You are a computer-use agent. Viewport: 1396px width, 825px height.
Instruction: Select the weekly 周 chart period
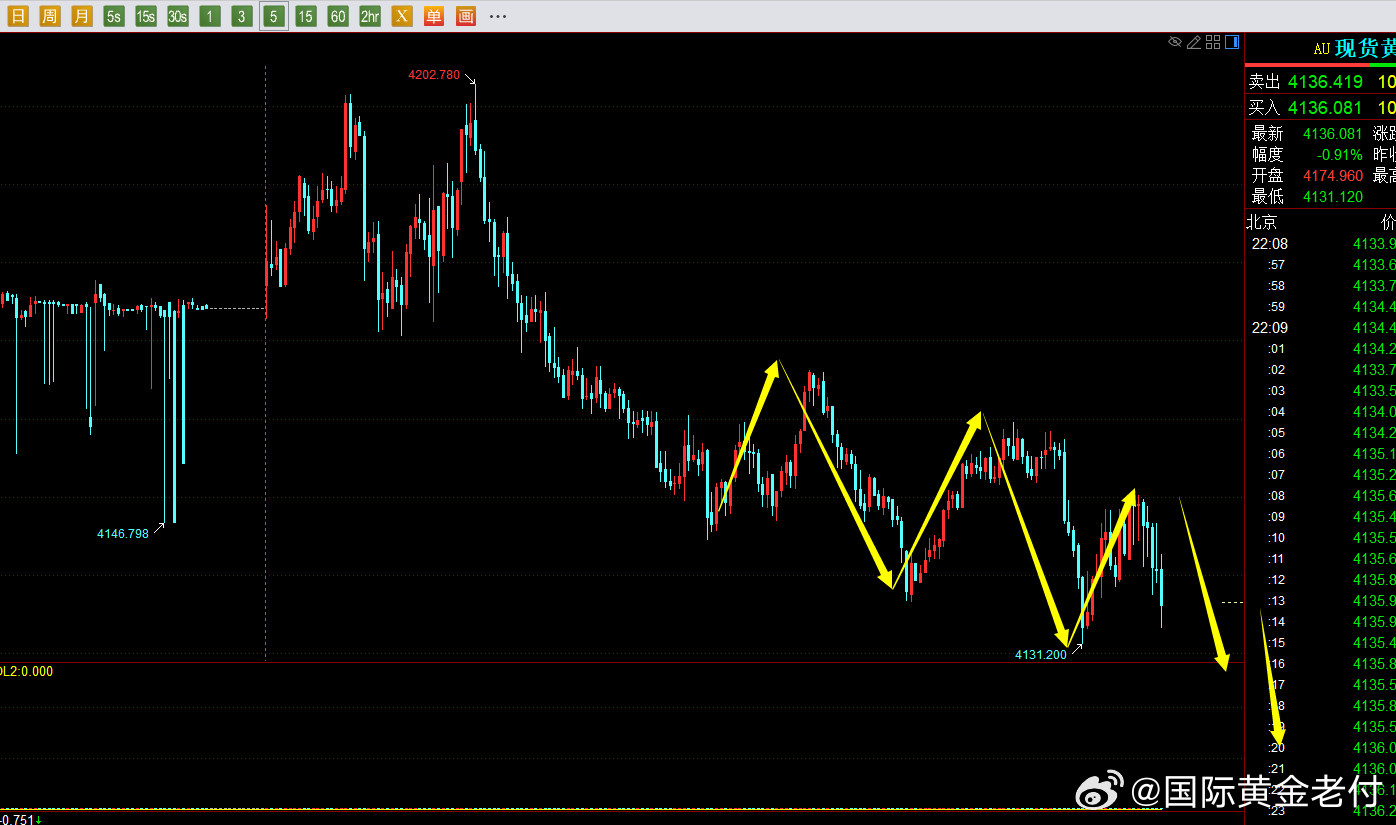(50, 16)
